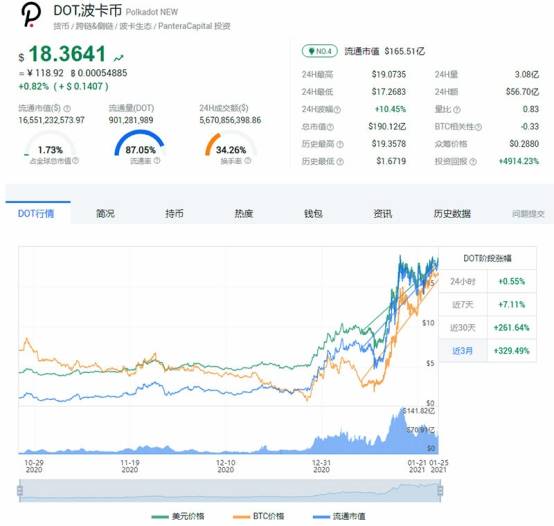Image resolution: width=554 pixels, height=526 pixels.
Task: Click the $17.2683 24H low value
Action: [x=389, y=92]
